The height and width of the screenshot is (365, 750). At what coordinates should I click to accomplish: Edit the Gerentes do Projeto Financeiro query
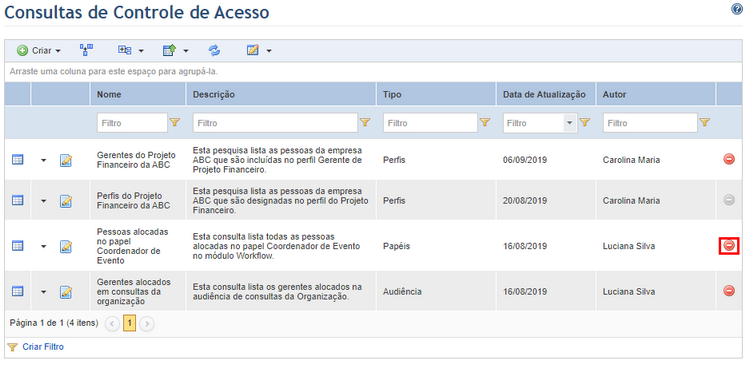pyautogui.click(x=66, y=160)
